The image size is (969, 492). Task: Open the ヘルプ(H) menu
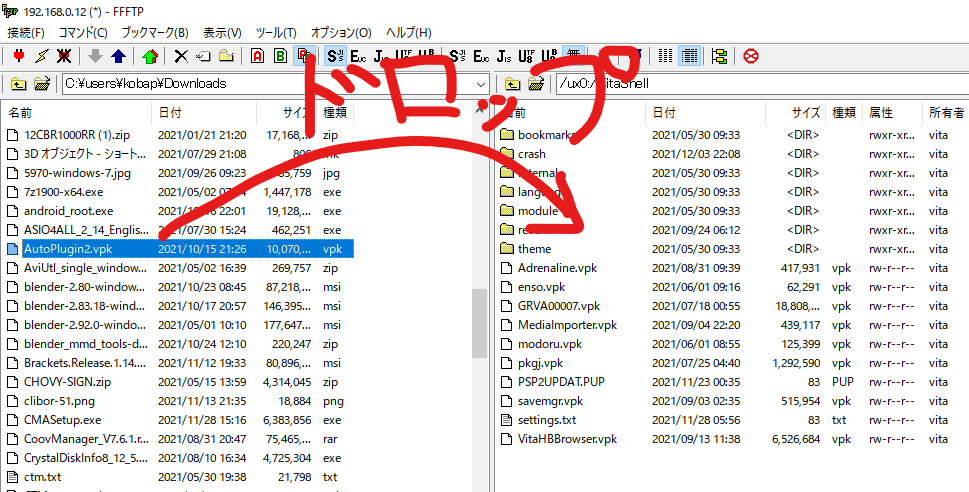tap(408, 33)
